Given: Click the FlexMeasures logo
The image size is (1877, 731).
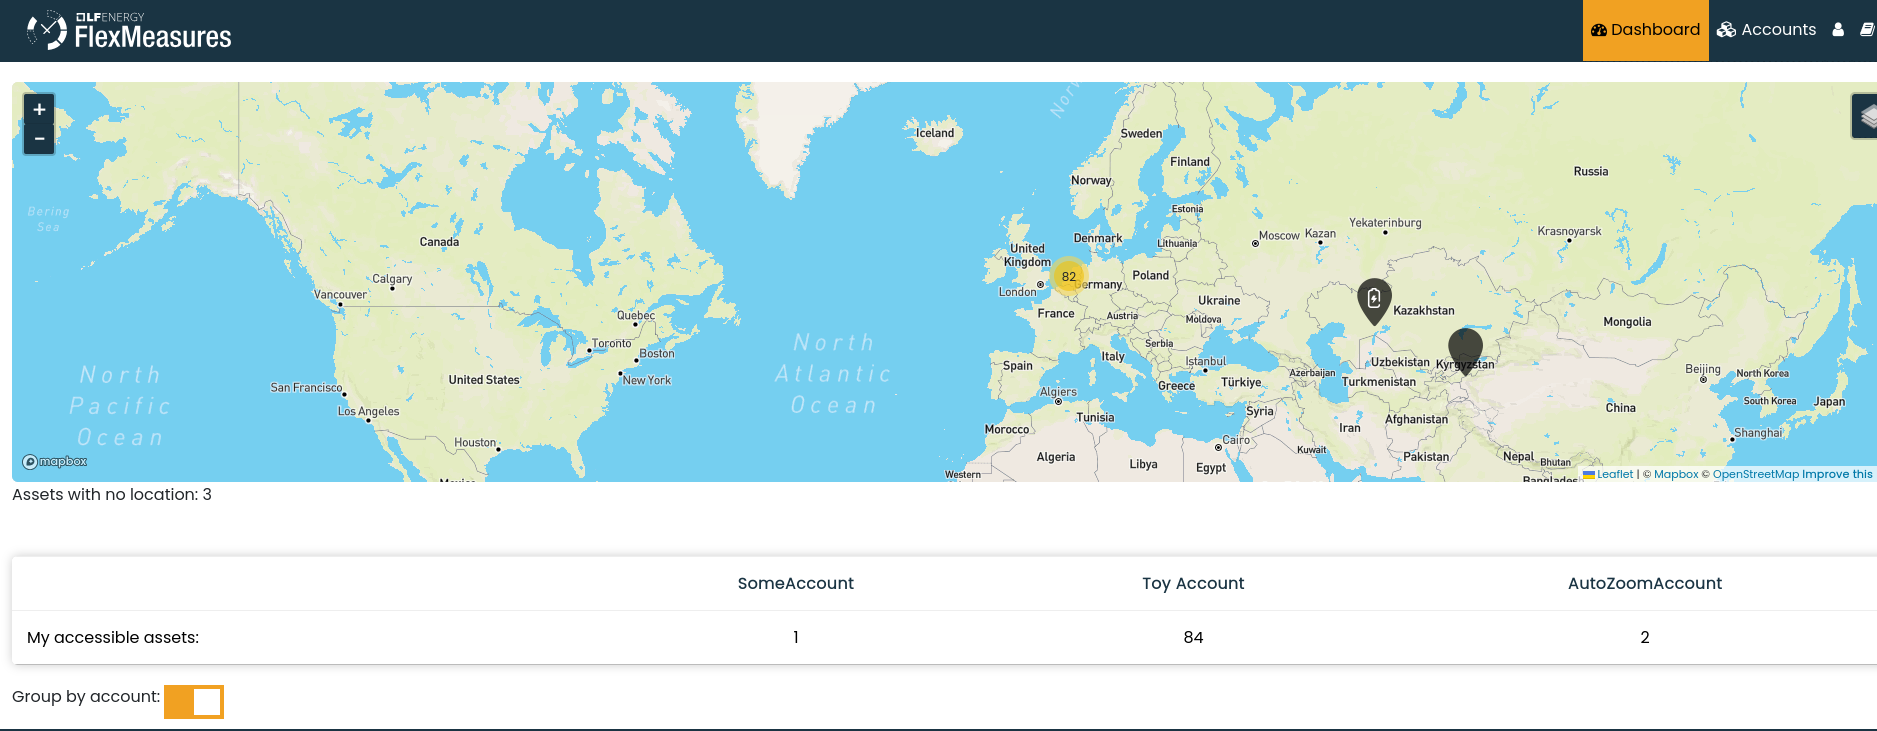Looking at the screenshot, I should [129, 31].
